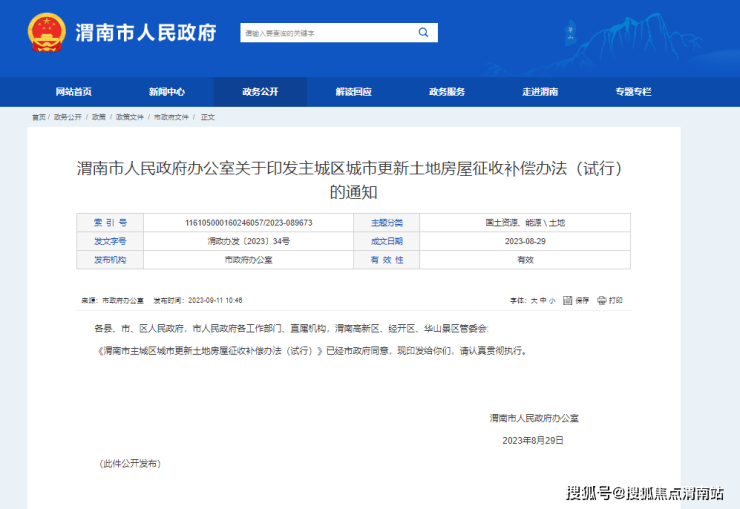Go to 解读回应 section
Image resolution: width=740 pixels, height=509 pixels.
click(353, 92)
